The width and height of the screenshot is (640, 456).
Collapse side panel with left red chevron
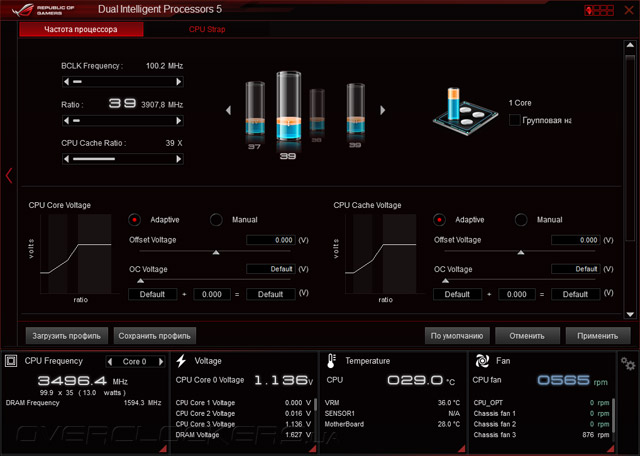[9, 176]
